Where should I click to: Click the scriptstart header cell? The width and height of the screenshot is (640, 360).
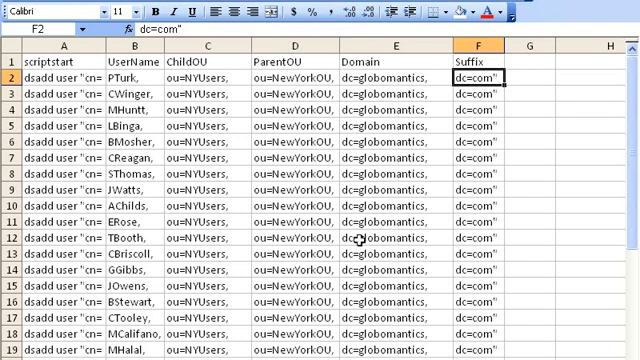click(x=64, y=62)
